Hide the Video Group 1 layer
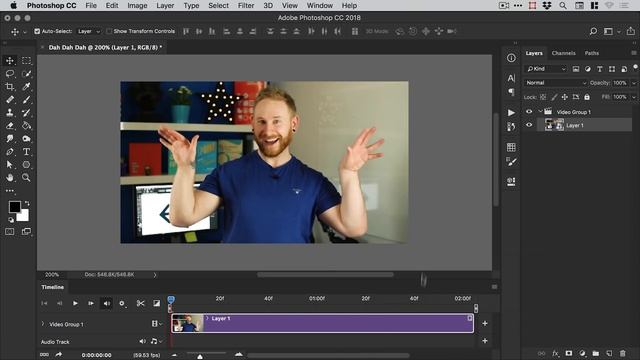 click(x=529, y=111)
